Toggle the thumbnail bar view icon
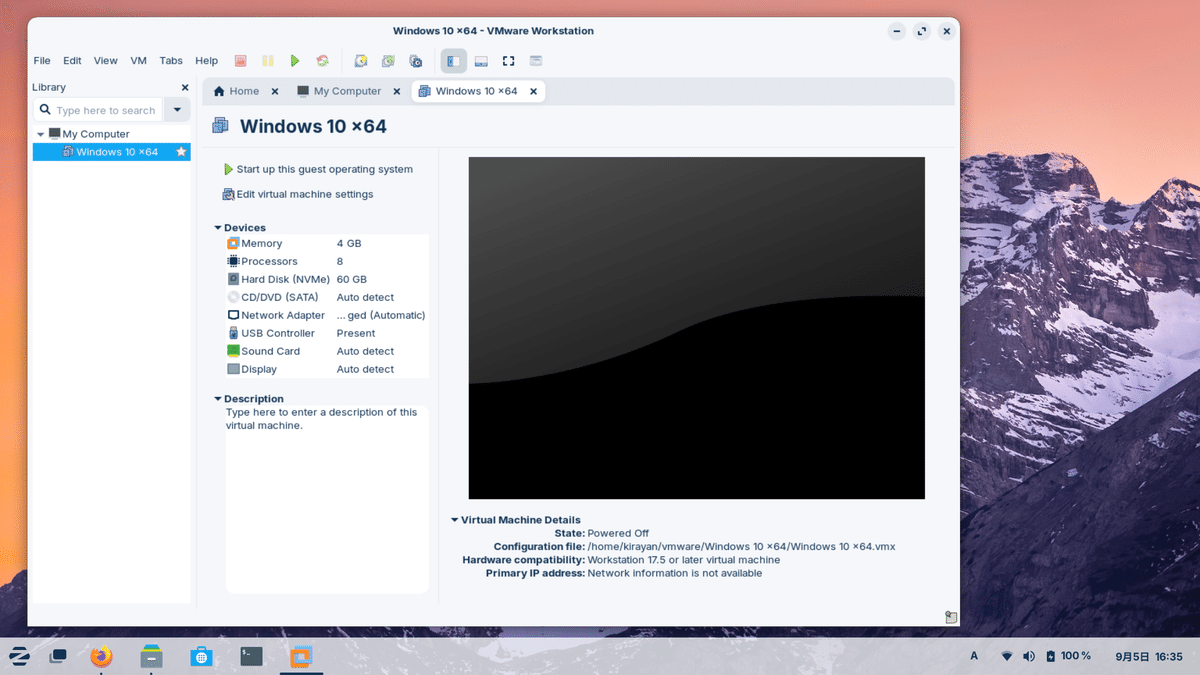The image size is (1200, 675). (x=481, y=61)
